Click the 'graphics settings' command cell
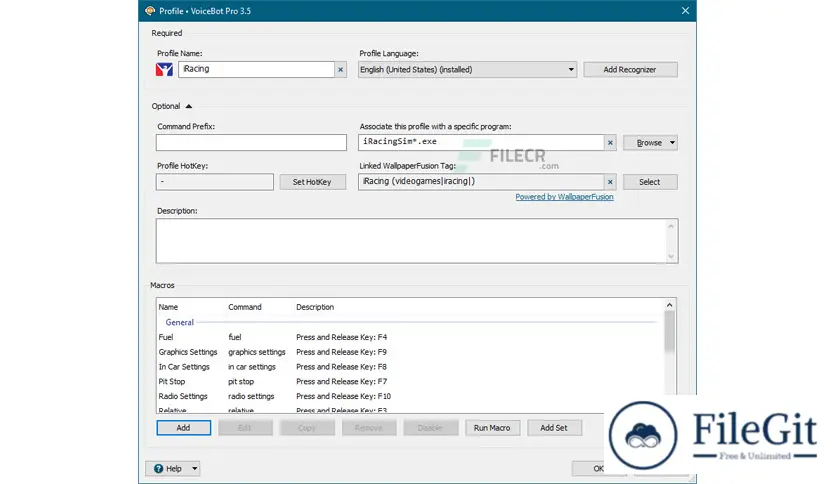The height and width of the screenshot is (484, 836). [257, 352]
